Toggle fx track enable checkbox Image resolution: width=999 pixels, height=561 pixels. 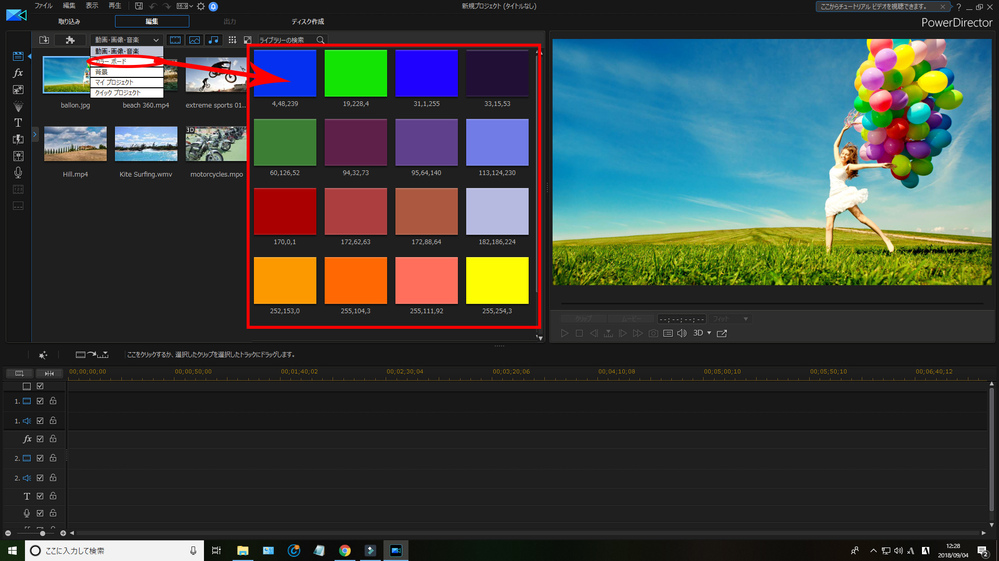coord(40,439)
